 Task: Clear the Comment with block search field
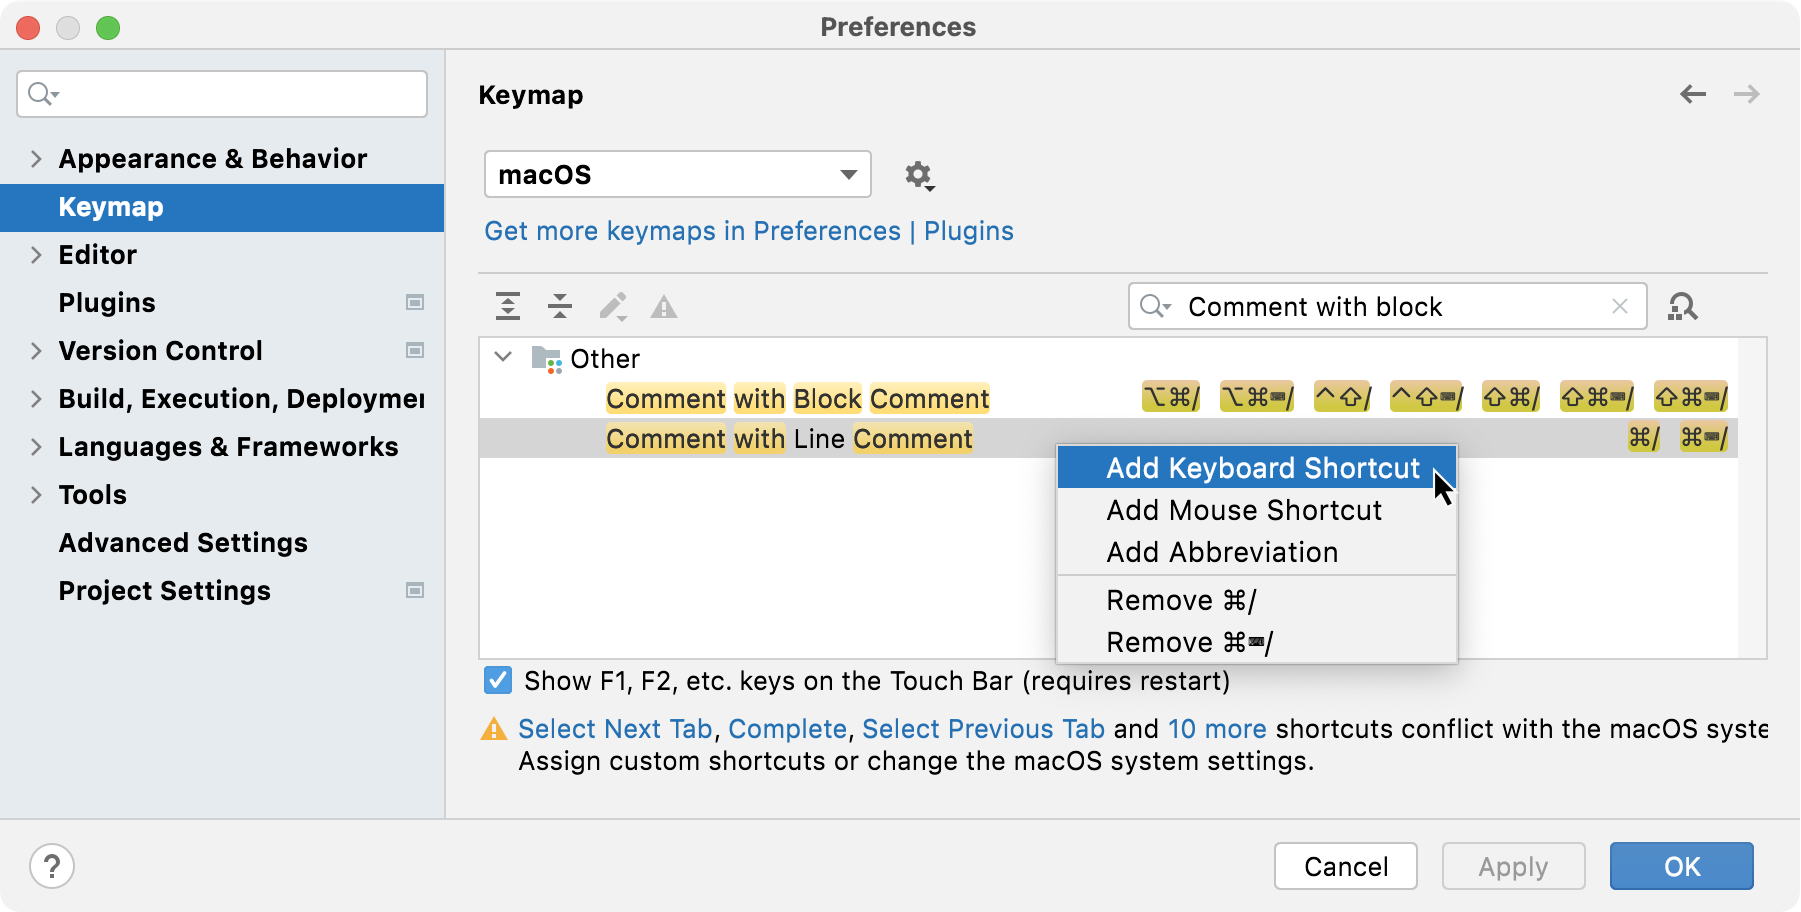1620,306
